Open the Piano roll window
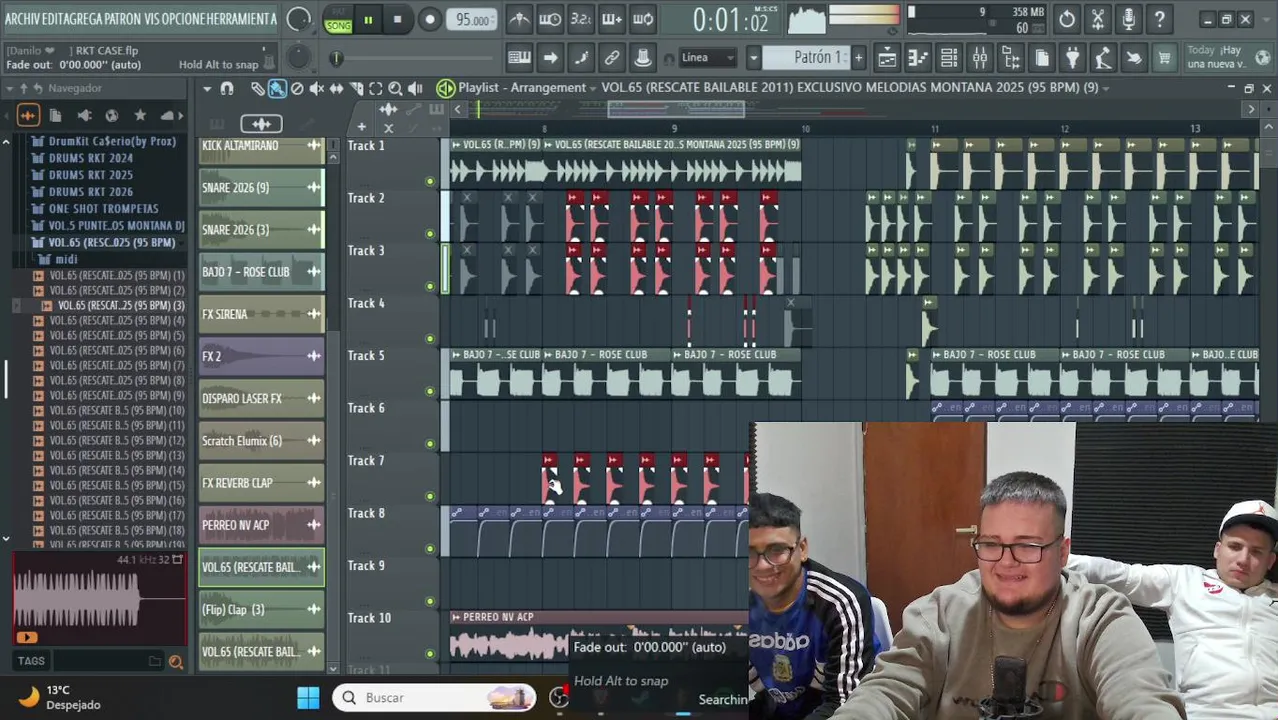The width and height of the screenshot is (1278, 720). point(918,58)
